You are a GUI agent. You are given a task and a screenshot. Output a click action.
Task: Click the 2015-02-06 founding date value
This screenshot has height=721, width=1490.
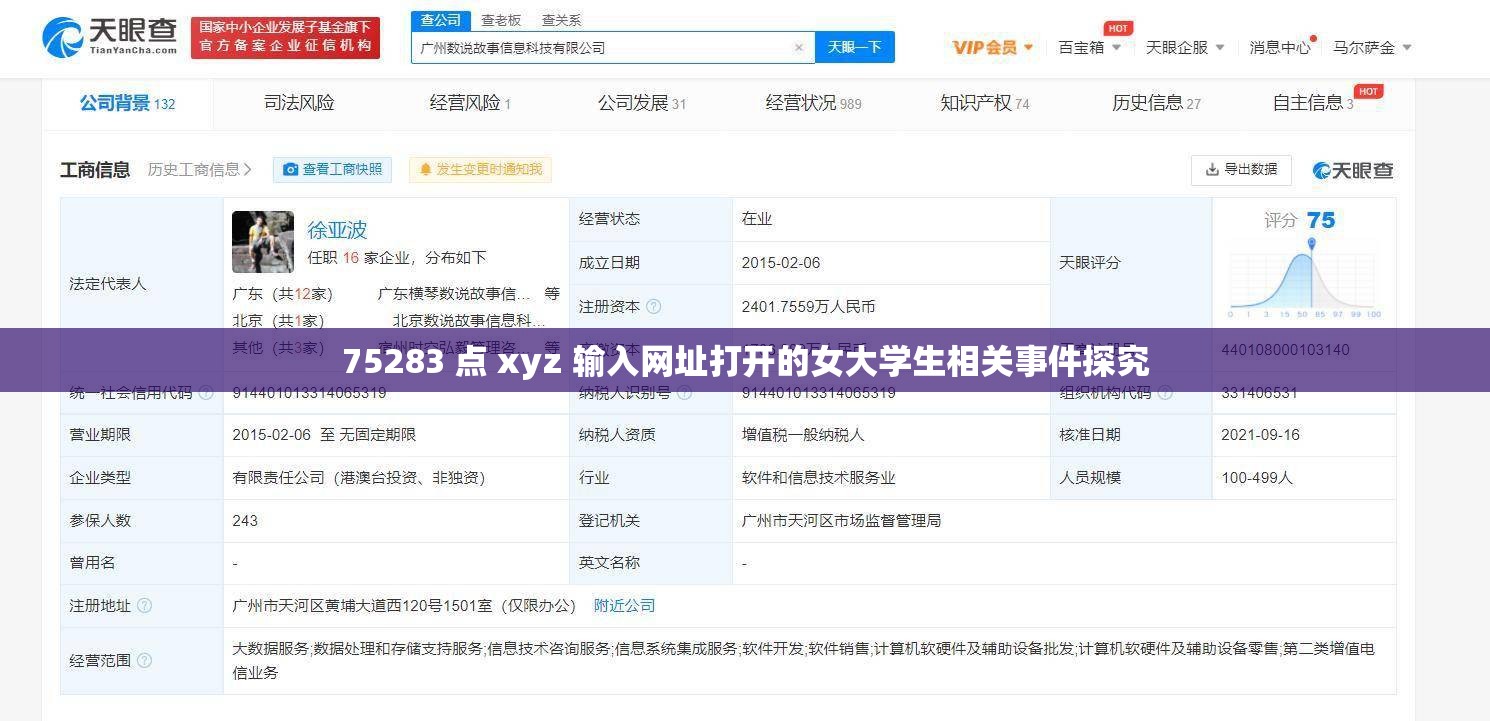[781, 263]
